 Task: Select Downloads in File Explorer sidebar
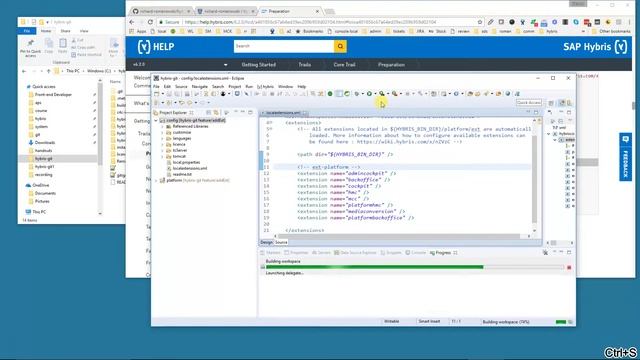click(x=44, y=142)
